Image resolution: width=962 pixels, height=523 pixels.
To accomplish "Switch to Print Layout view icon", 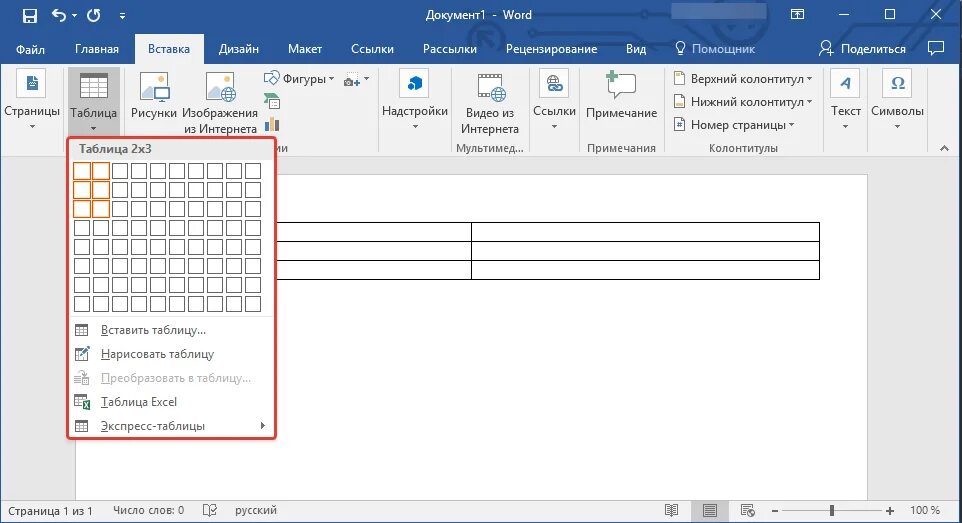I will click(710, 510).
